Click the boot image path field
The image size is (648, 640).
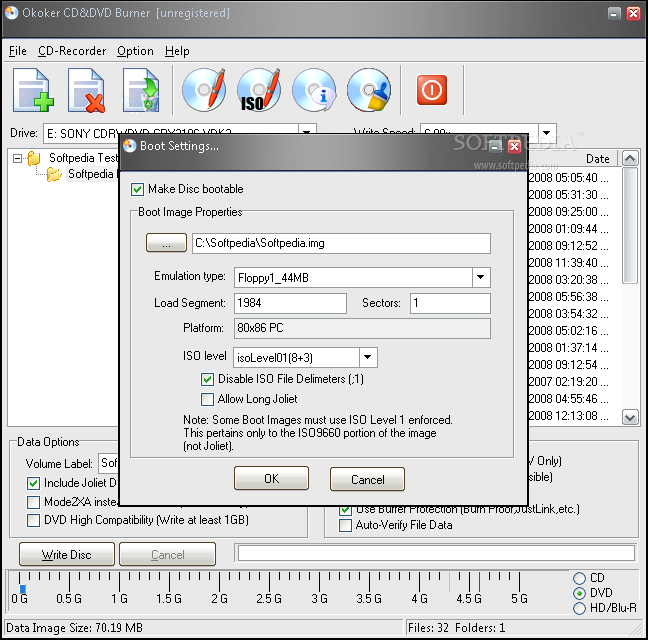click(x=341, y=243)
